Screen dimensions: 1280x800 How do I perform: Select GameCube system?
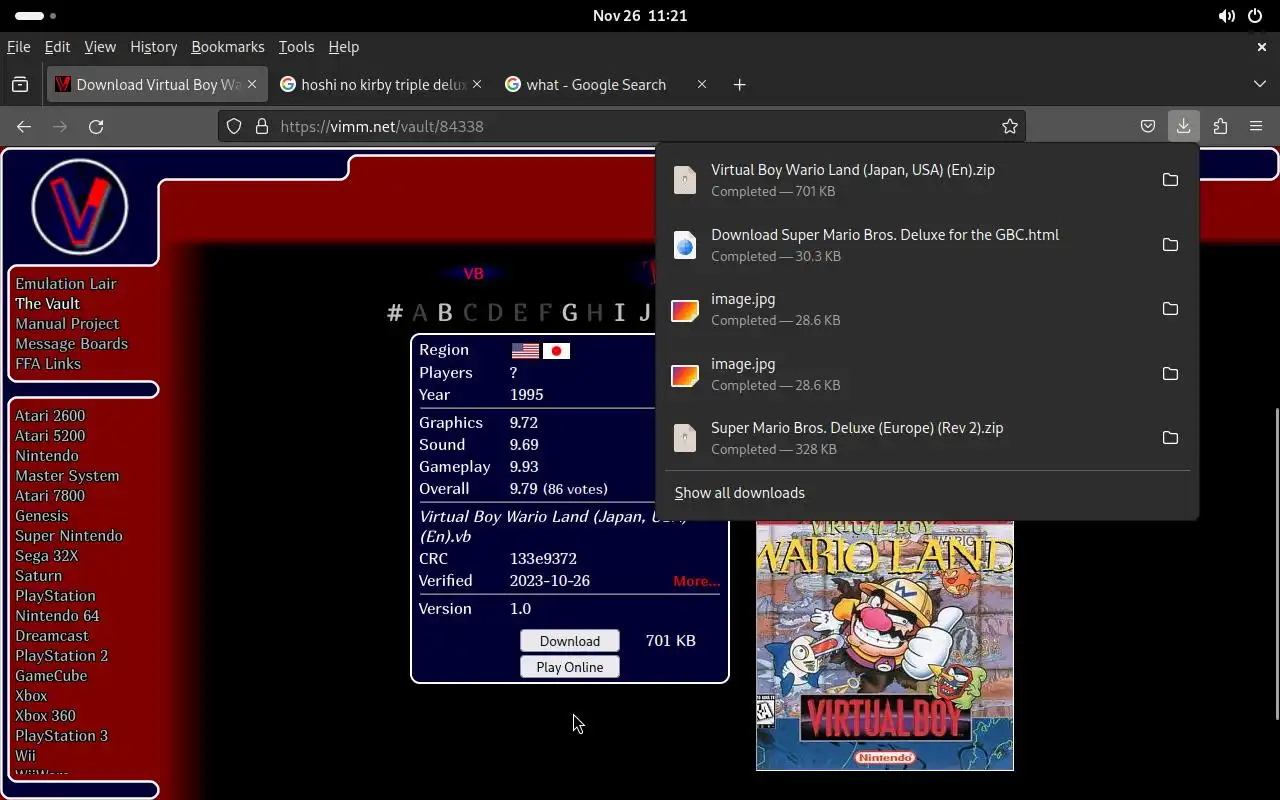pos(51,676)
